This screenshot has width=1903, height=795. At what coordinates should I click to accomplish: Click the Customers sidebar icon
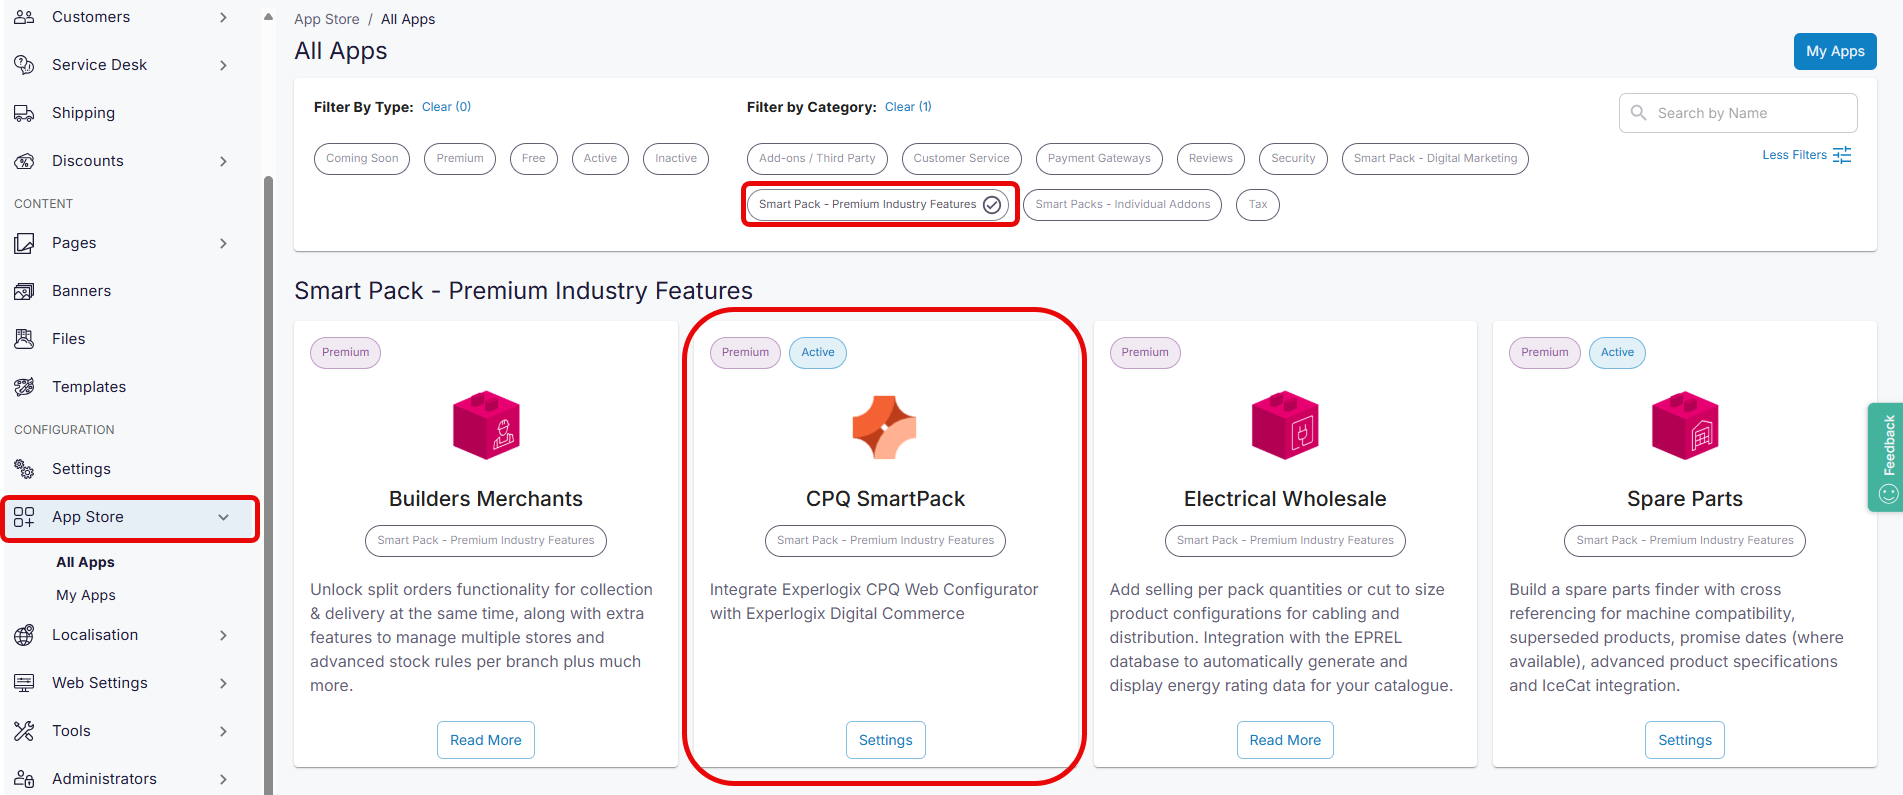point(24,17)
